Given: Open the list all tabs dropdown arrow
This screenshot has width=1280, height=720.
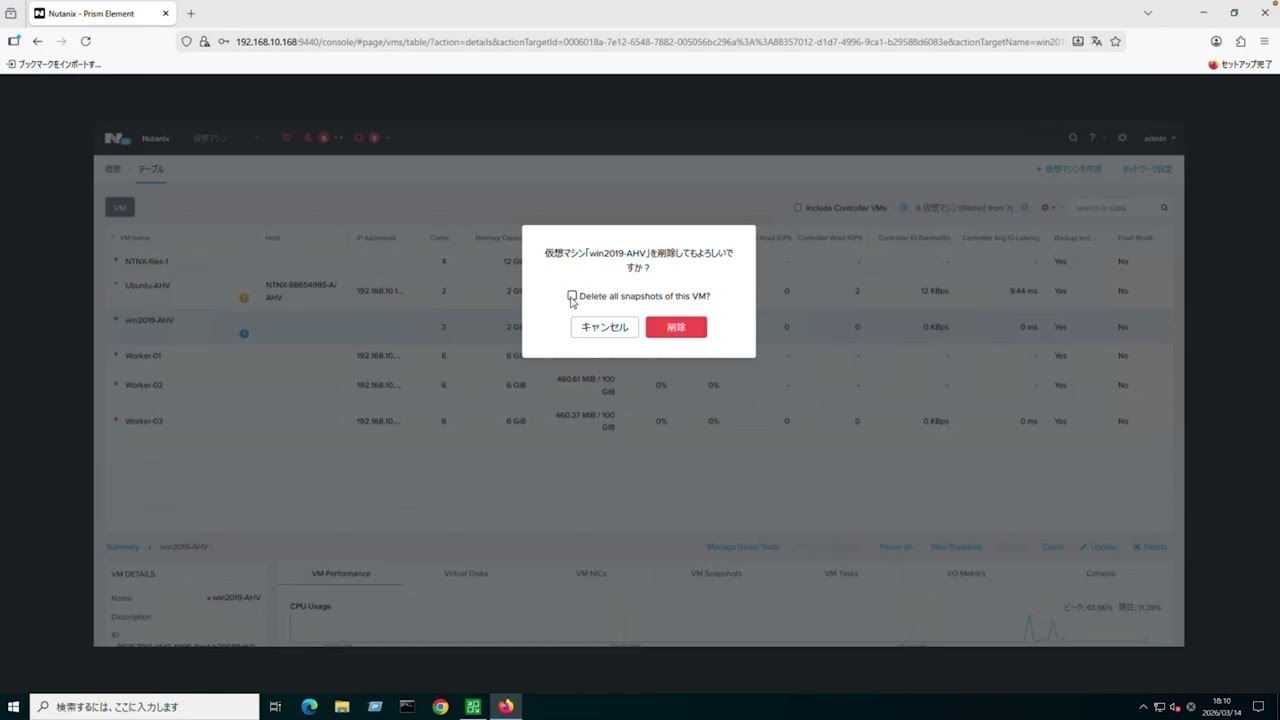Looking at the screenshot, I should 1148,13.
